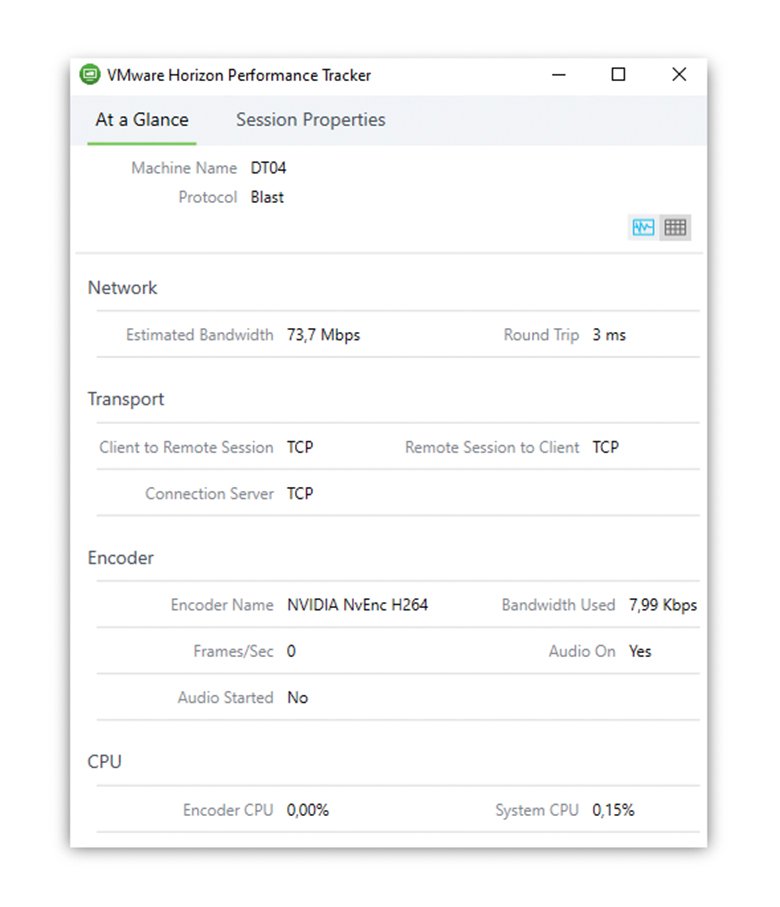Collapse the Transport section
780x907 pixels.
126,399
